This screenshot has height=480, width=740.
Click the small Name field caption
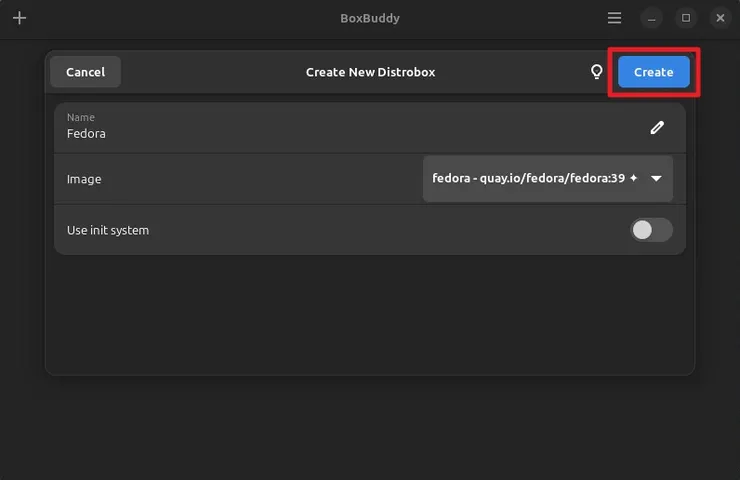pyautogui.click(x=81, y=117)
